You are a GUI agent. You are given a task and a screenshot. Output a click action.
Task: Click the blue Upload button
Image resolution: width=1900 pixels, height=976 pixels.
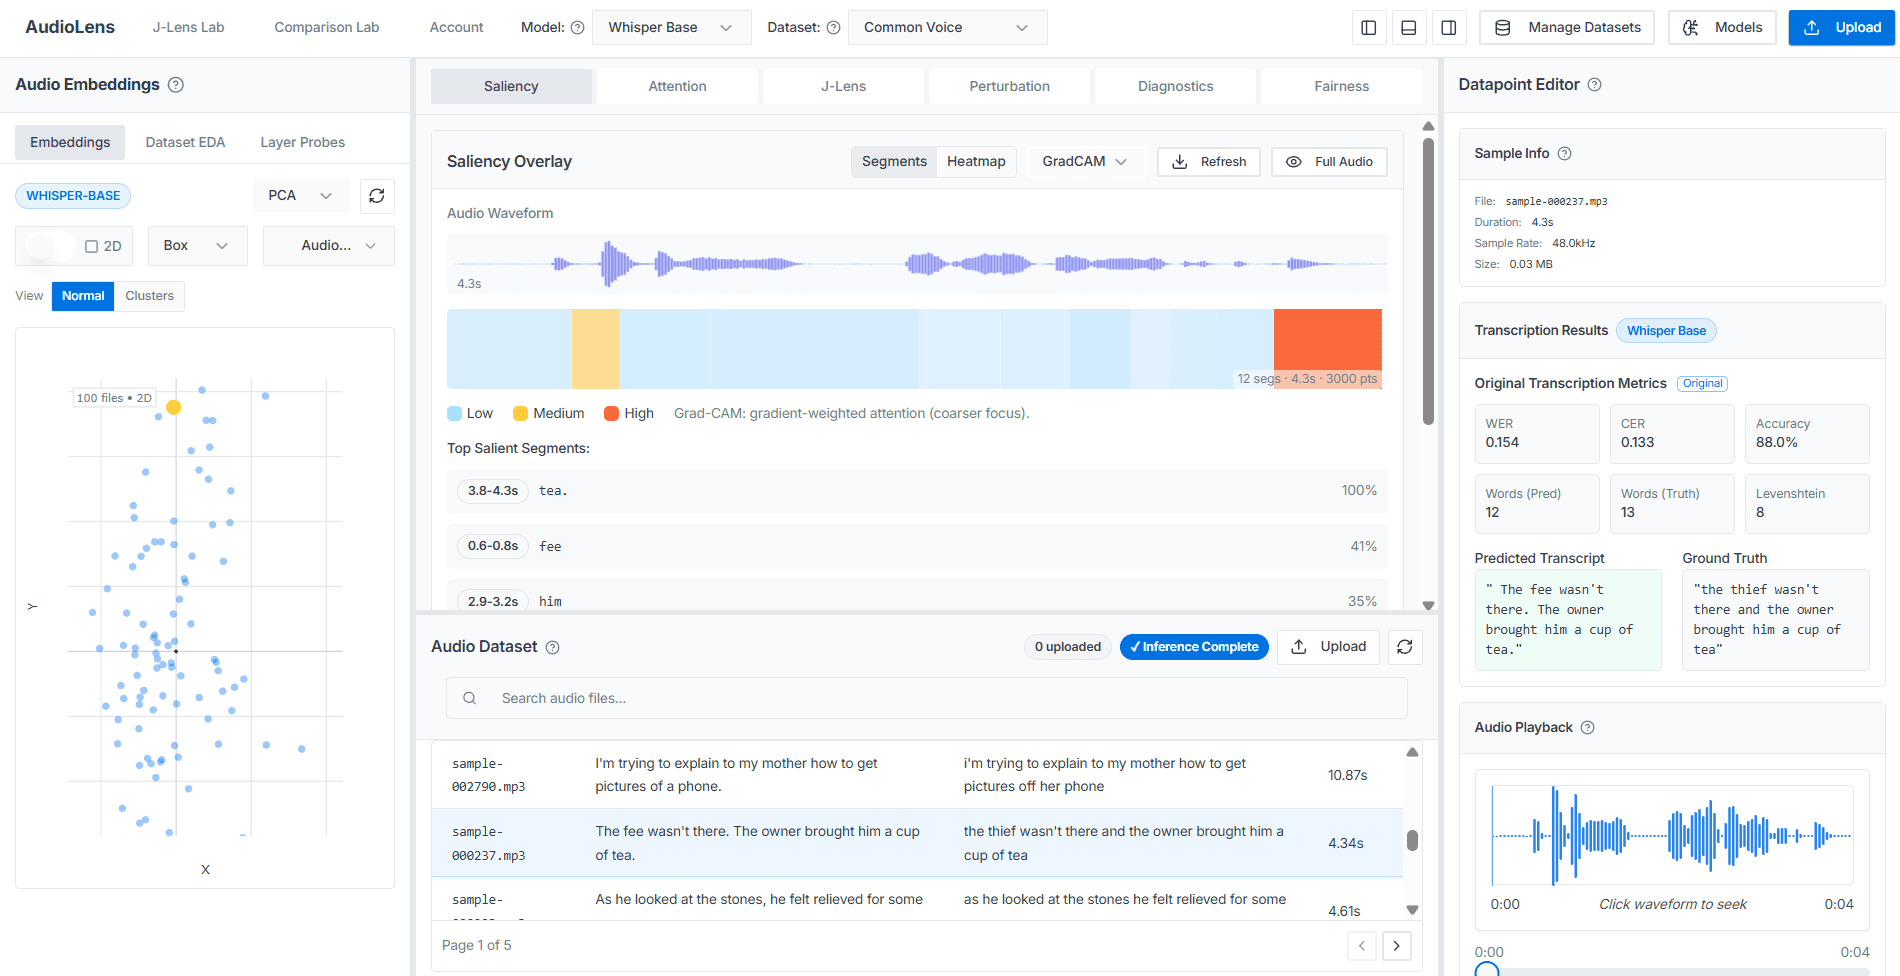pyautogui.click(x=1841, y=28)
